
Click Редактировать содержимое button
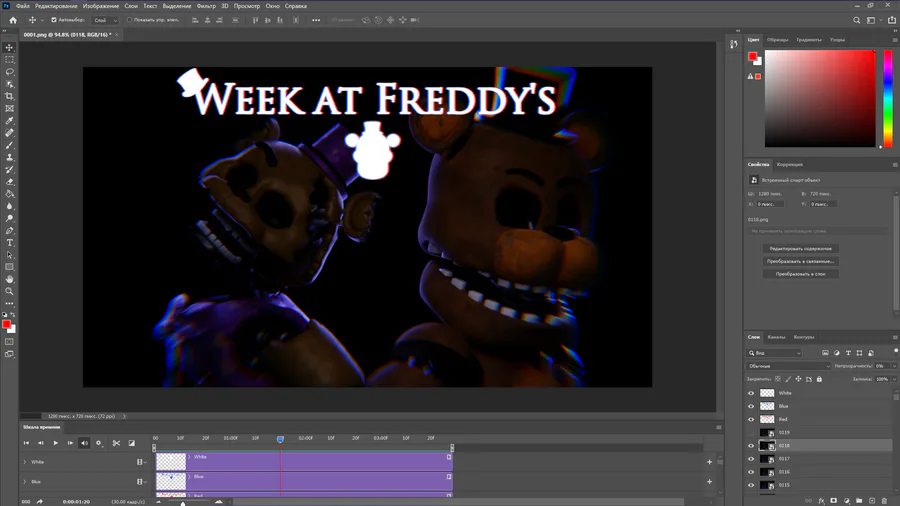[800, 248]
